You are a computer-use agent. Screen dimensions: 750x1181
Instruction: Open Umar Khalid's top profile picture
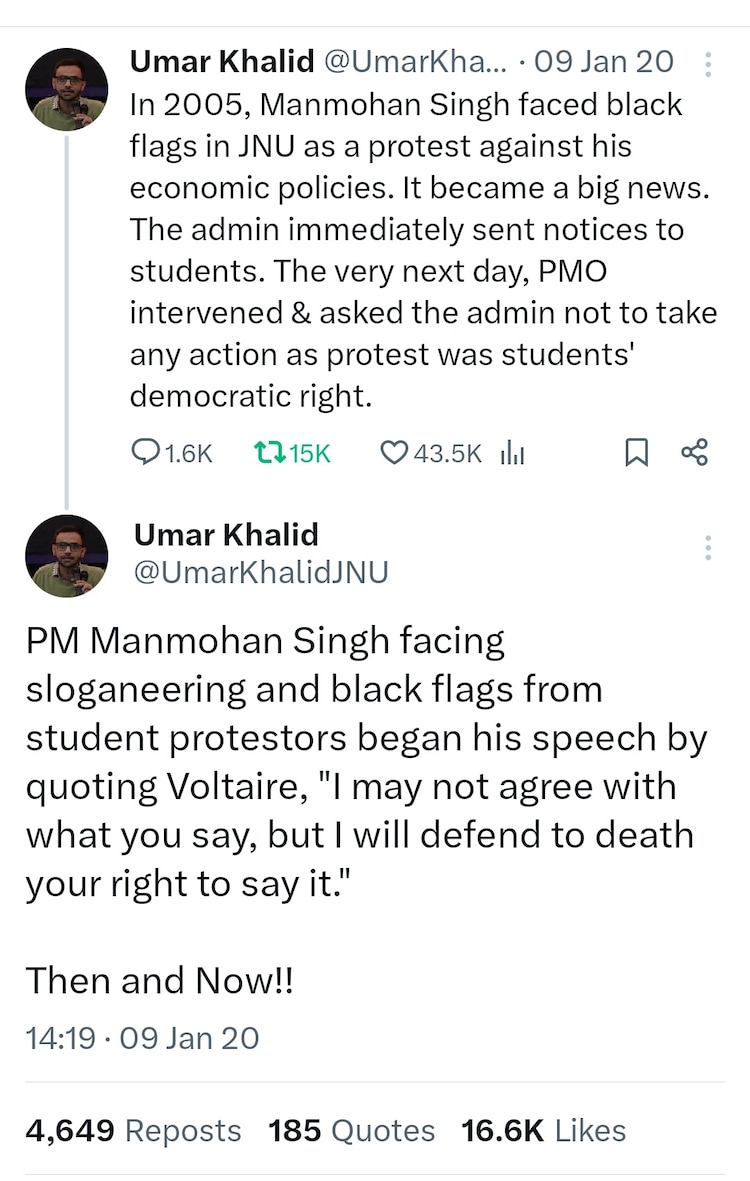tap(66, 89)
